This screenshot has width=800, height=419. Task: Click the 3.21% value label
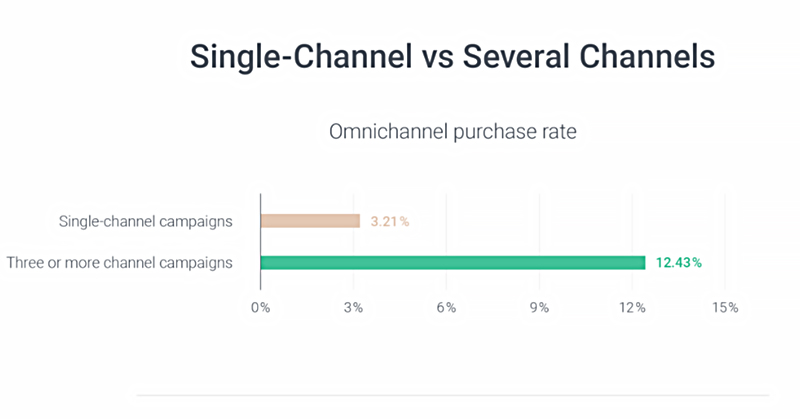(390, 221)
